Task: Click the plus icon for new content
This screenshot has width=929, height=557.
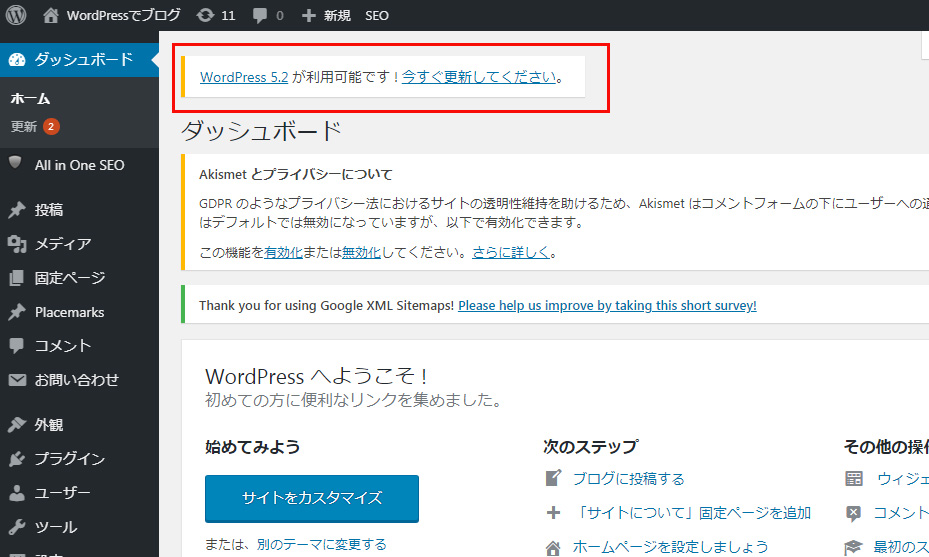Action: click(x=309, y=15)
